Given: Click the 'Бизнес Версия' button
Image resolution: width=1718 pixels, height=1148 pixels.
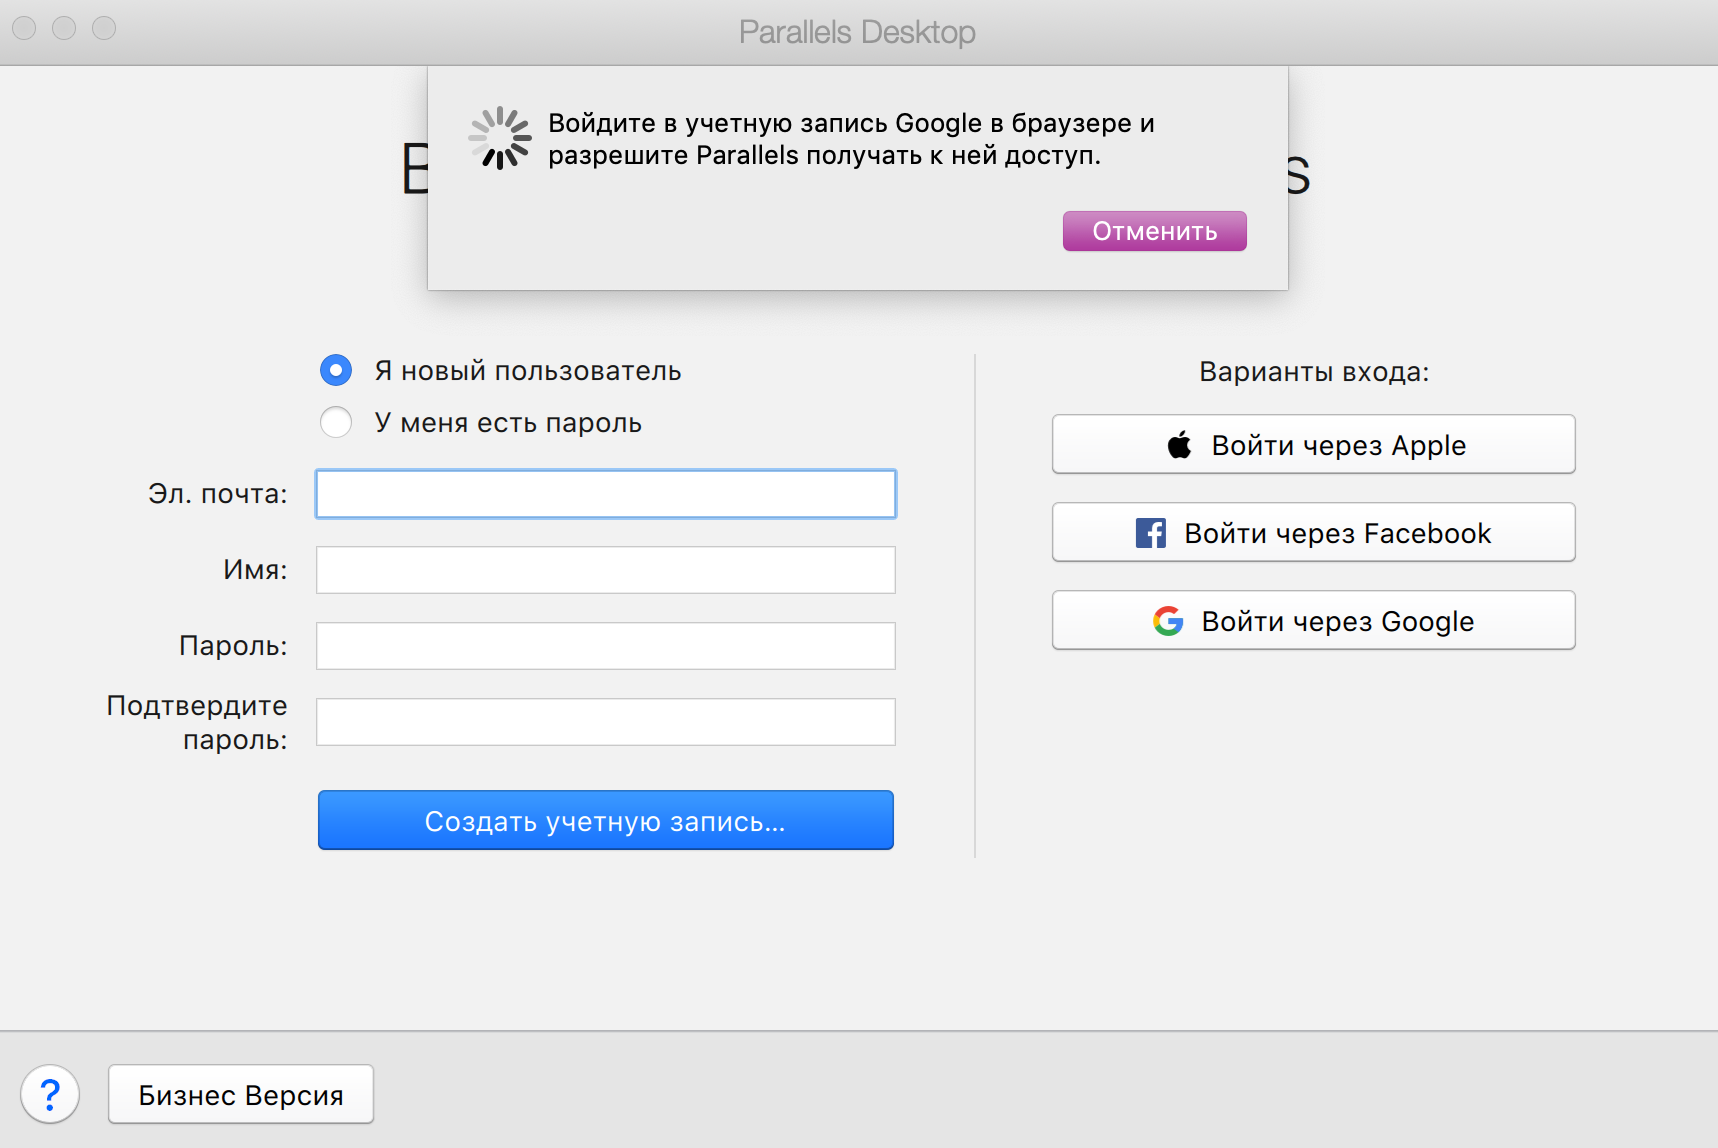Looking at the screenshot, I should tap(241, 1095).
